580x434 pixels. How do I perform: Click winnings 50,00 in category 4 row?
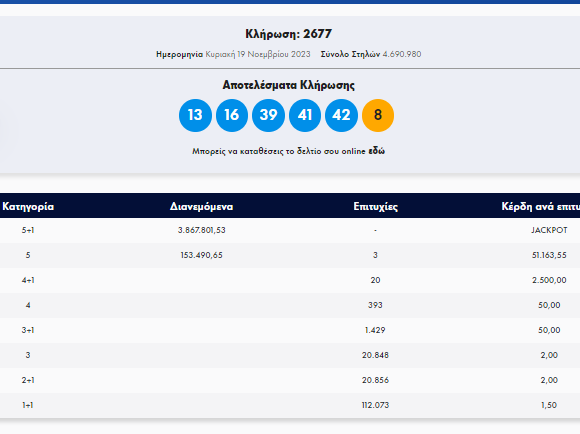coord(549,305)
